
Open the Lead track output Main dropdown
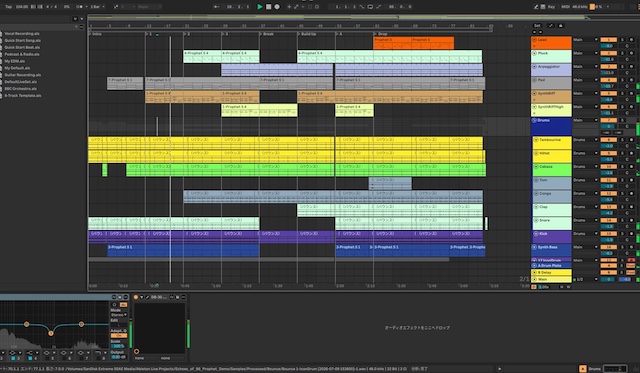coord(585,40)
